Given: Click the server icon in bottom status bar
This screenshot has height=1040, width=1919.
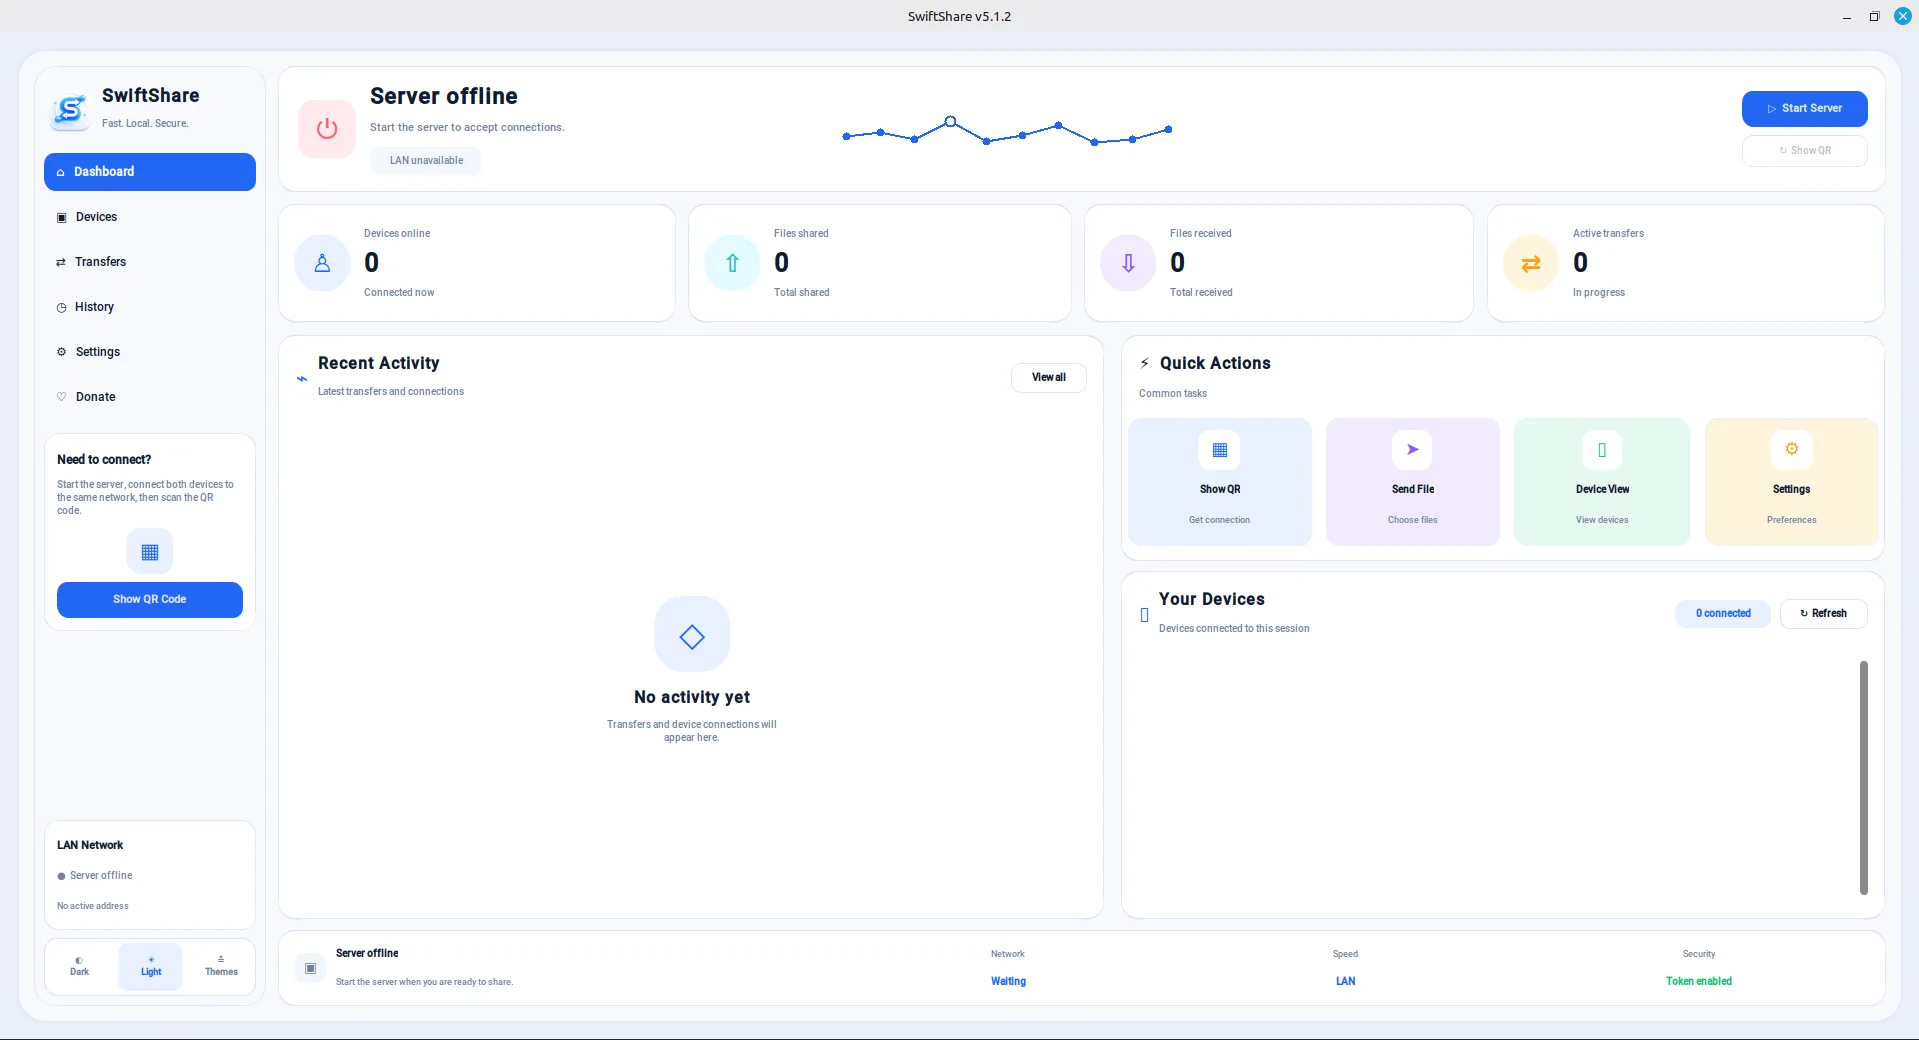Looking at the screenshot, I should tap(311, 968).
